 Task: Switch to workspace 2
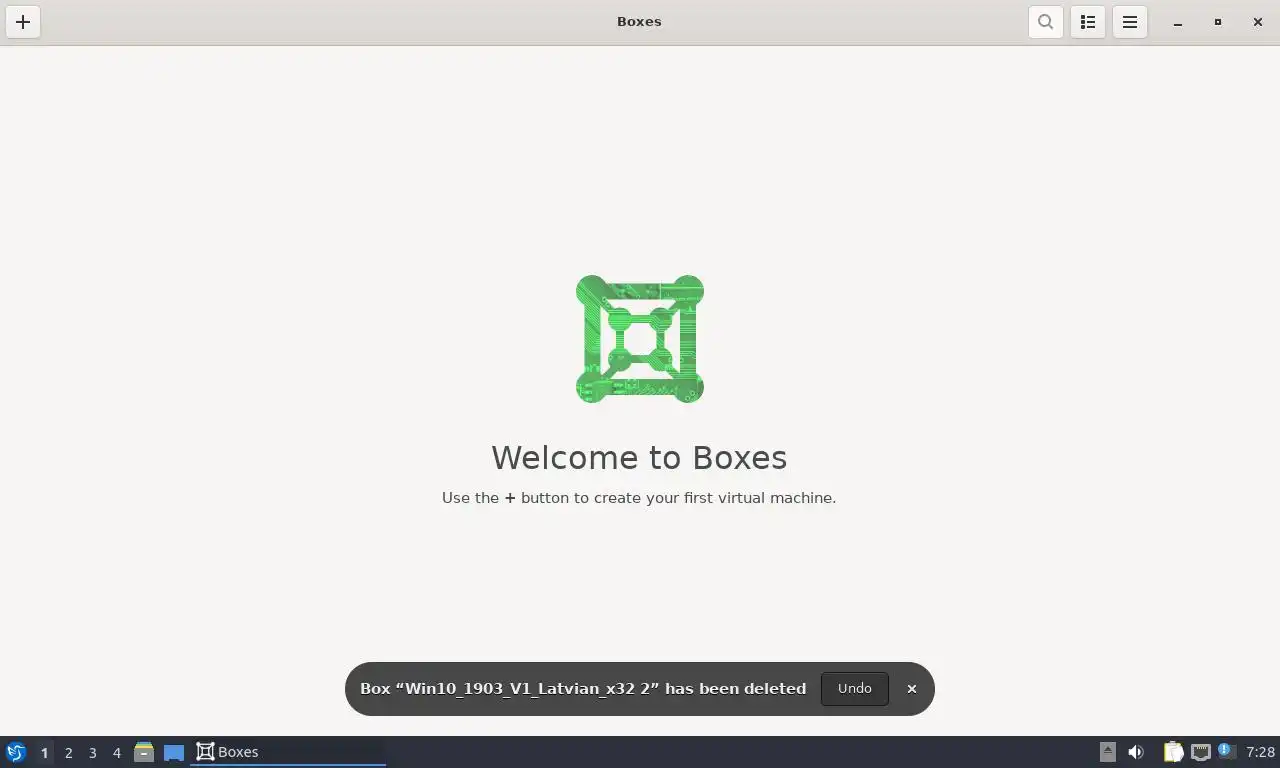68,753
